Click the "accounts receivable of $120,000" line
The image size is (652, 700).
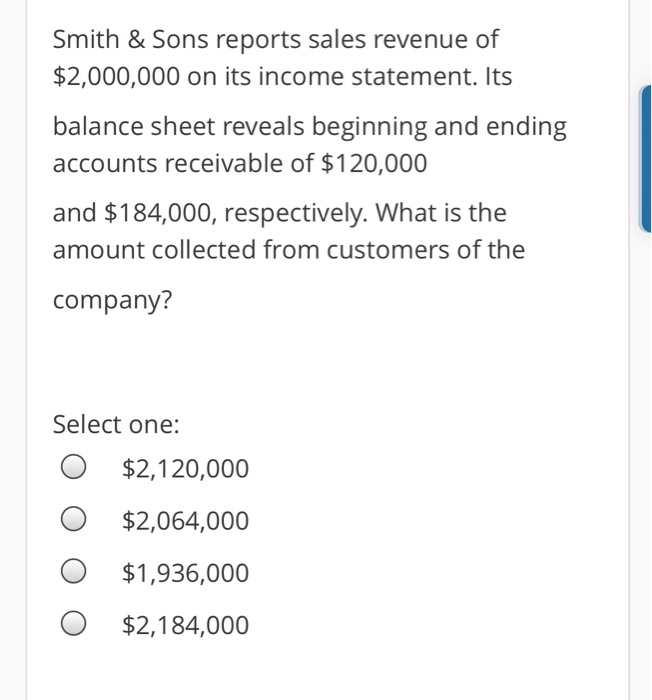pos(240,163)
